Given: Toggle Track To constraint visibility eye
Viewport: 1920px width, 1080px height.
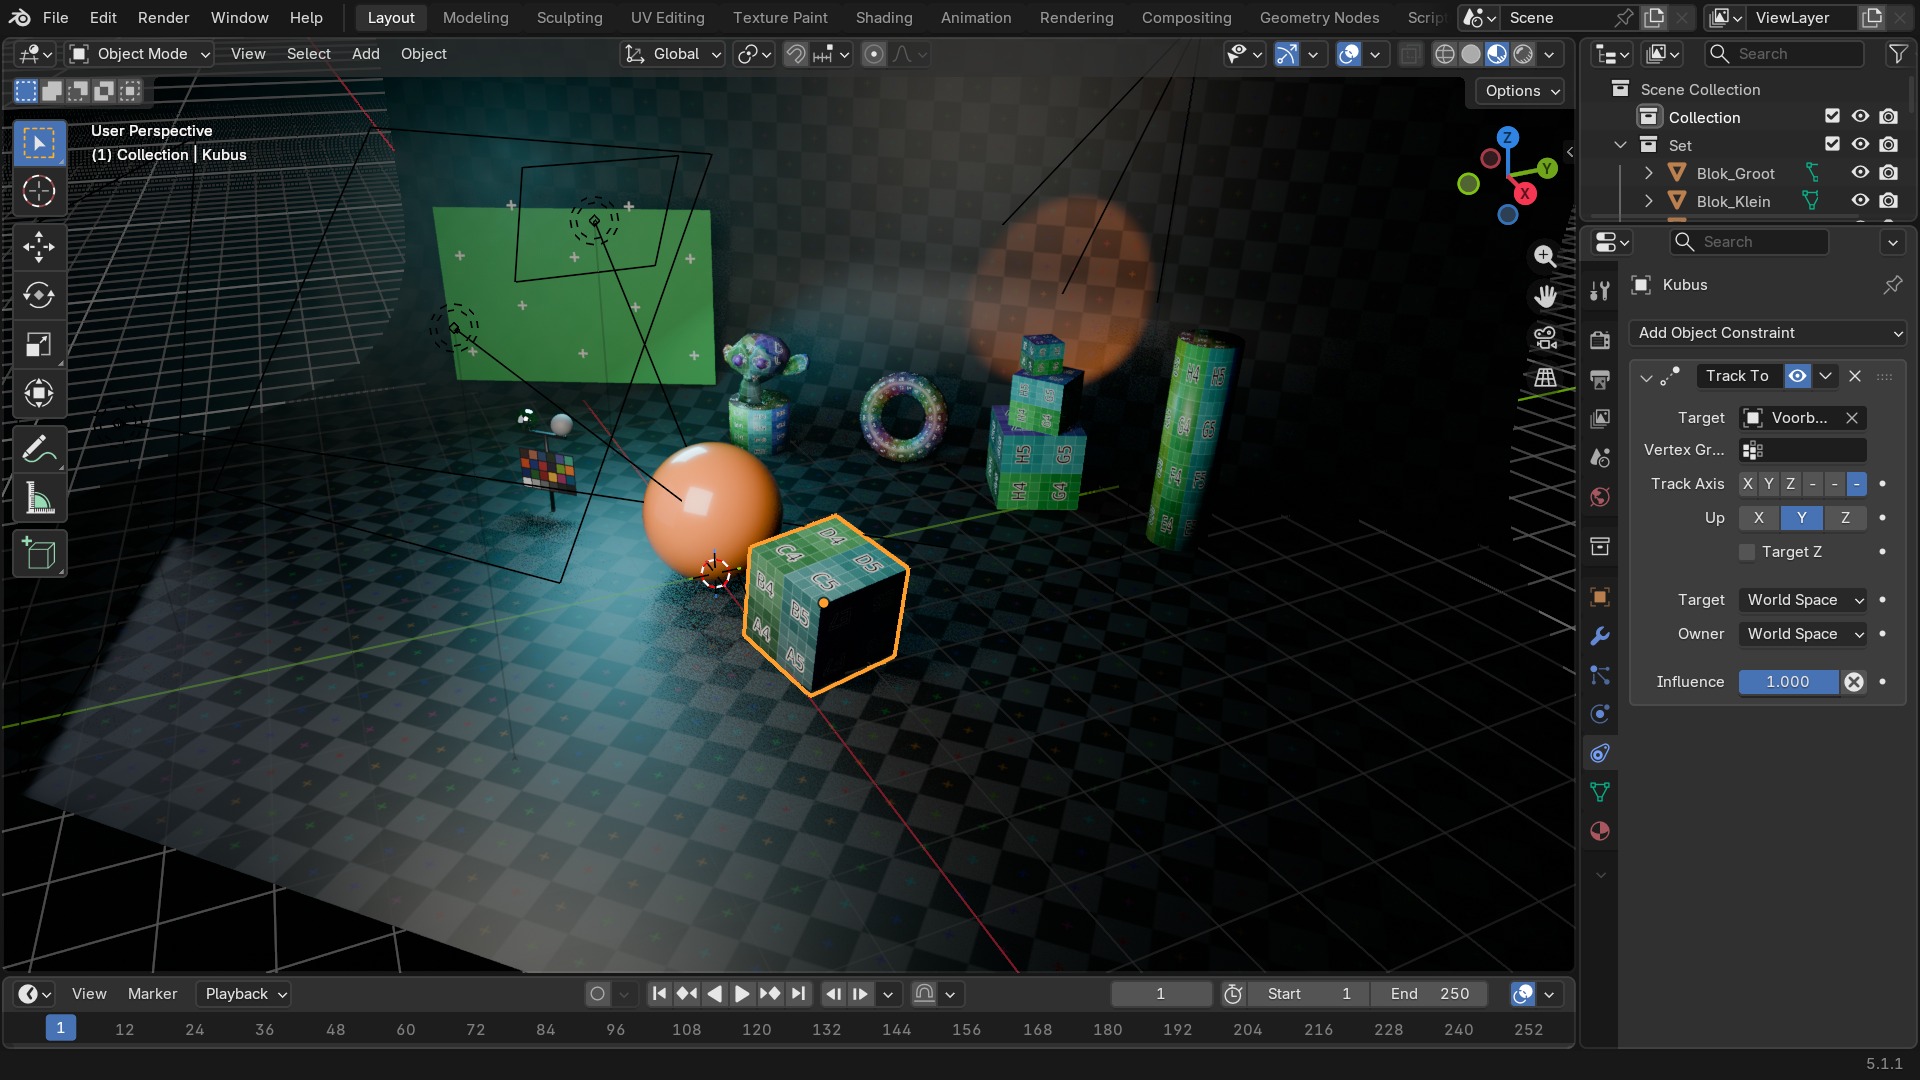Looking at the screenshot, I should click(x=1797, y=376).
